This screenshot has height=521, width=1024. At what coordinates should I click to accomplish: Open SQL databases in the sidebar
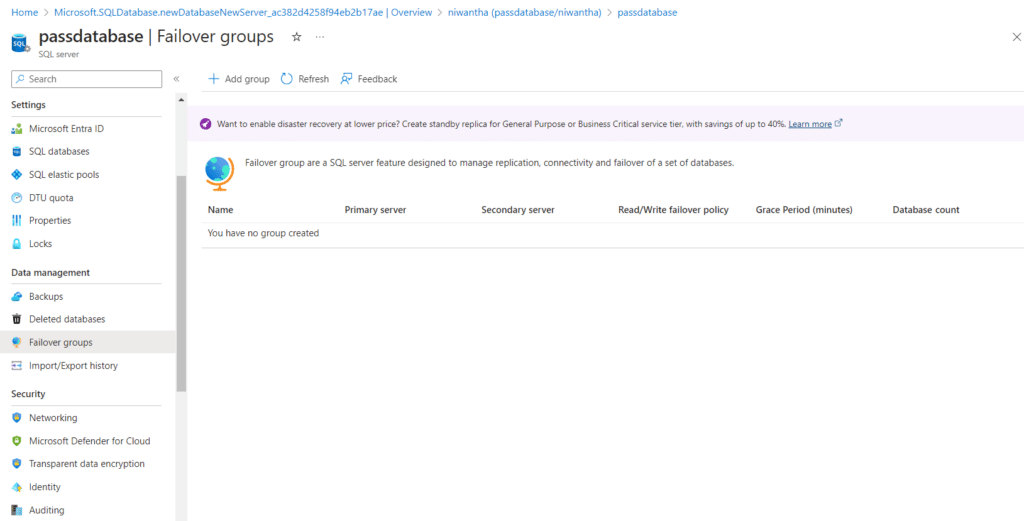[59, 152]
